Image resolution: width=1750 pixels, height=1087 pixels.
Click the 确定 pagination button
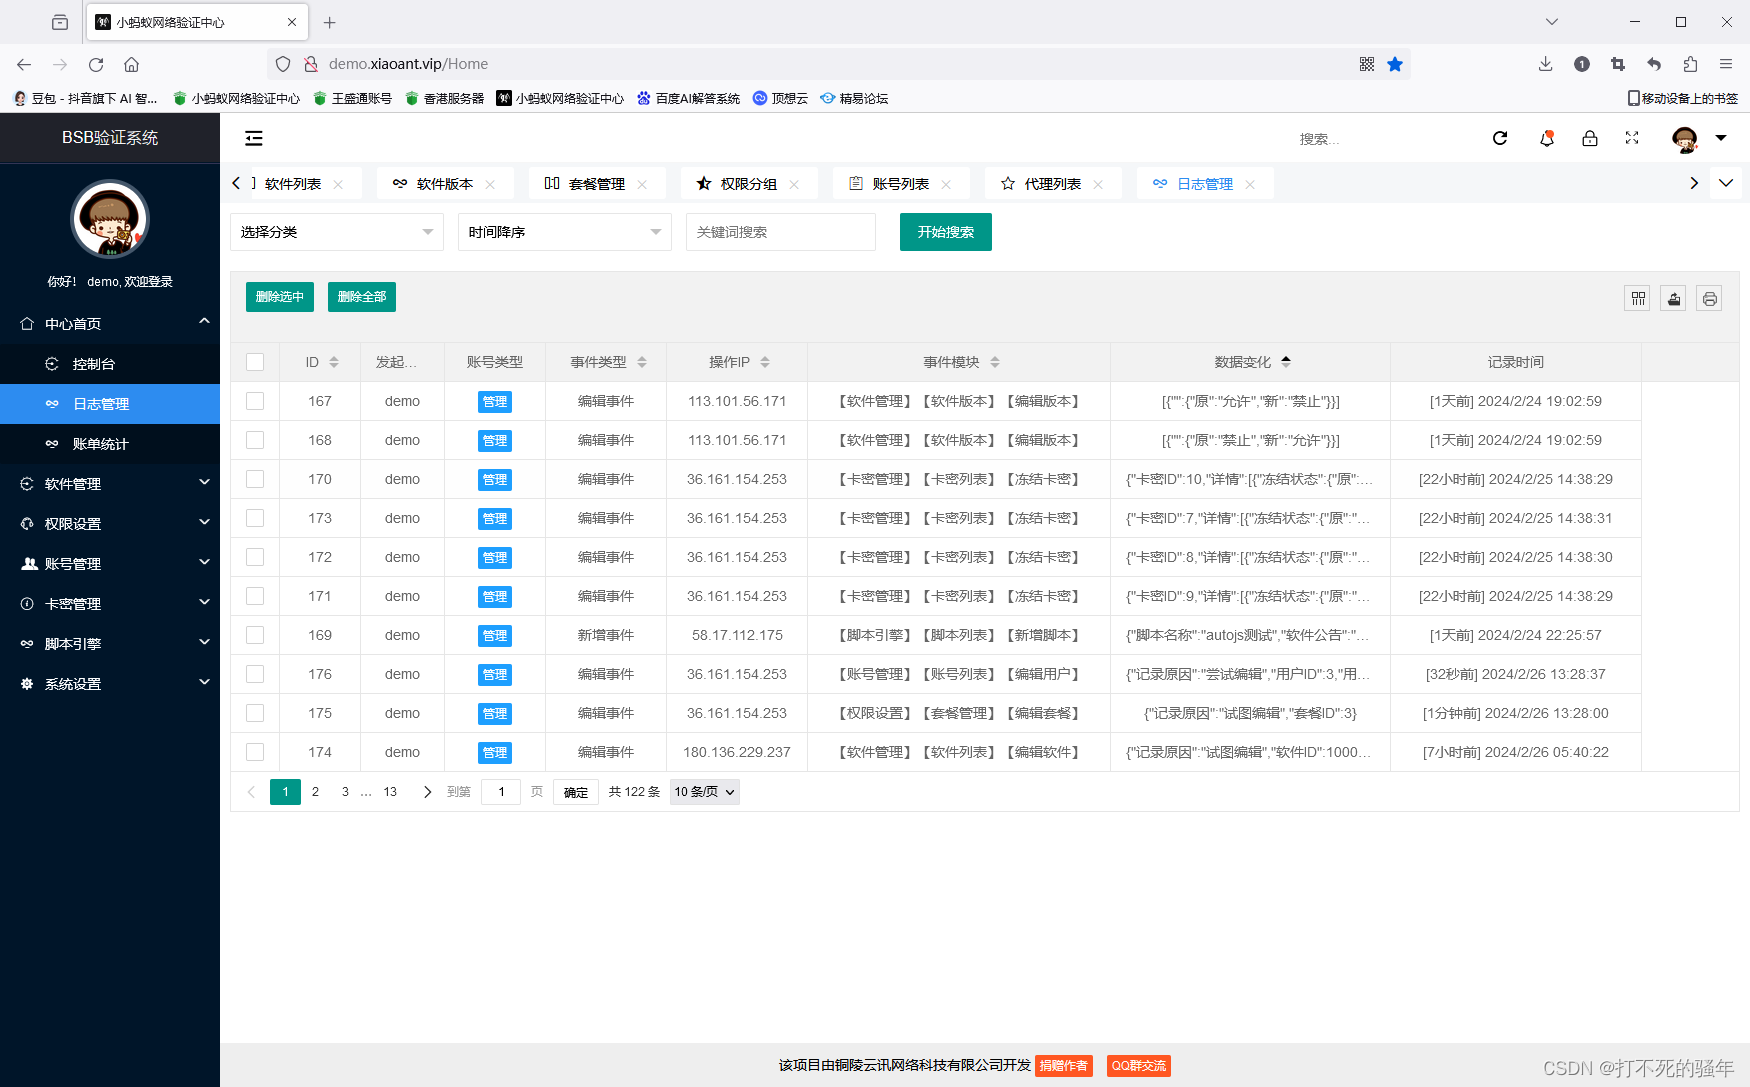pos(576,792)
